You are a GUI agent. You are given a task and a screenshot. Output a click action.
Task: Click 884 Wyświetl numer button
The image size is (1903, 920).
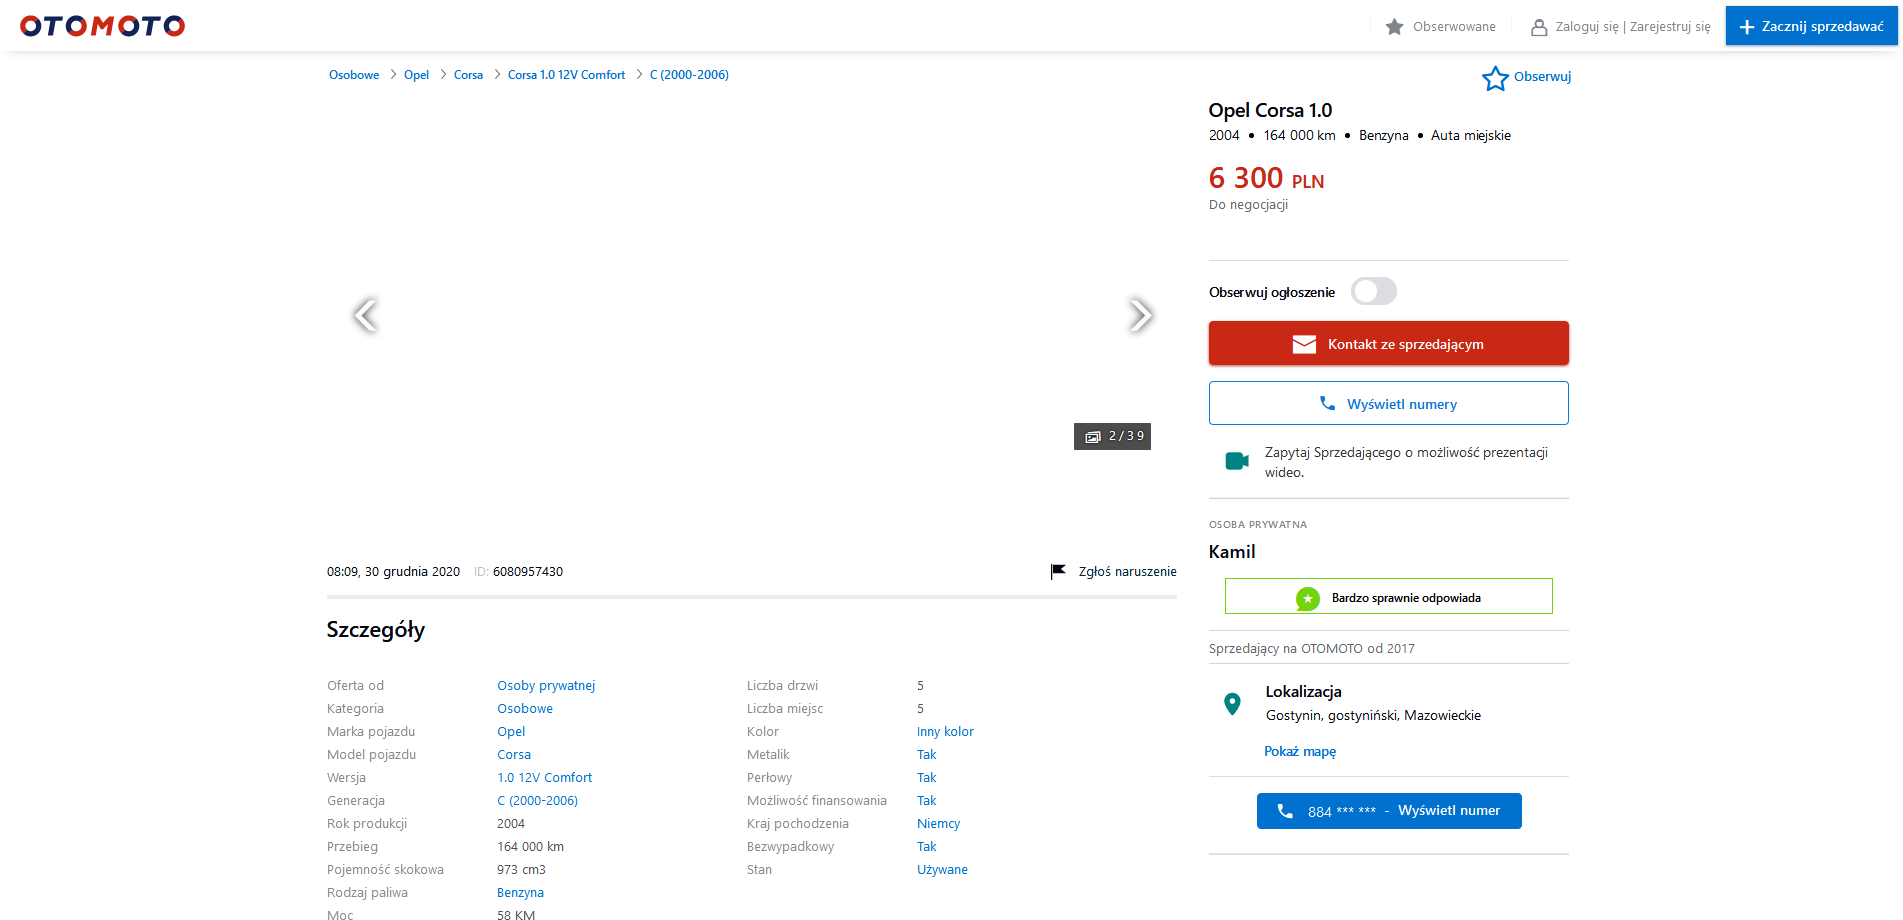pyautogui.click(x=1388, y=811)
